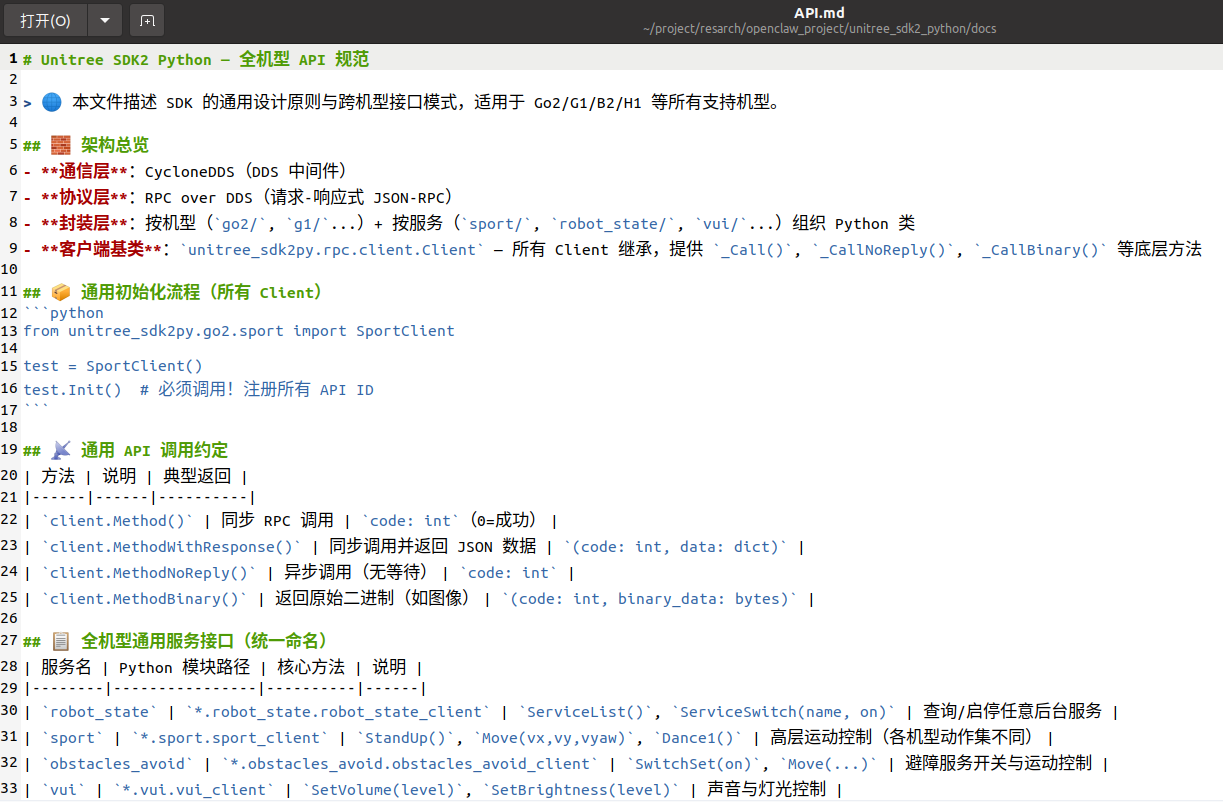Screen dimensions: 1223x802
Task: Click the code 'client.MethodNoReply()'
Action: (x=149, y=573)
